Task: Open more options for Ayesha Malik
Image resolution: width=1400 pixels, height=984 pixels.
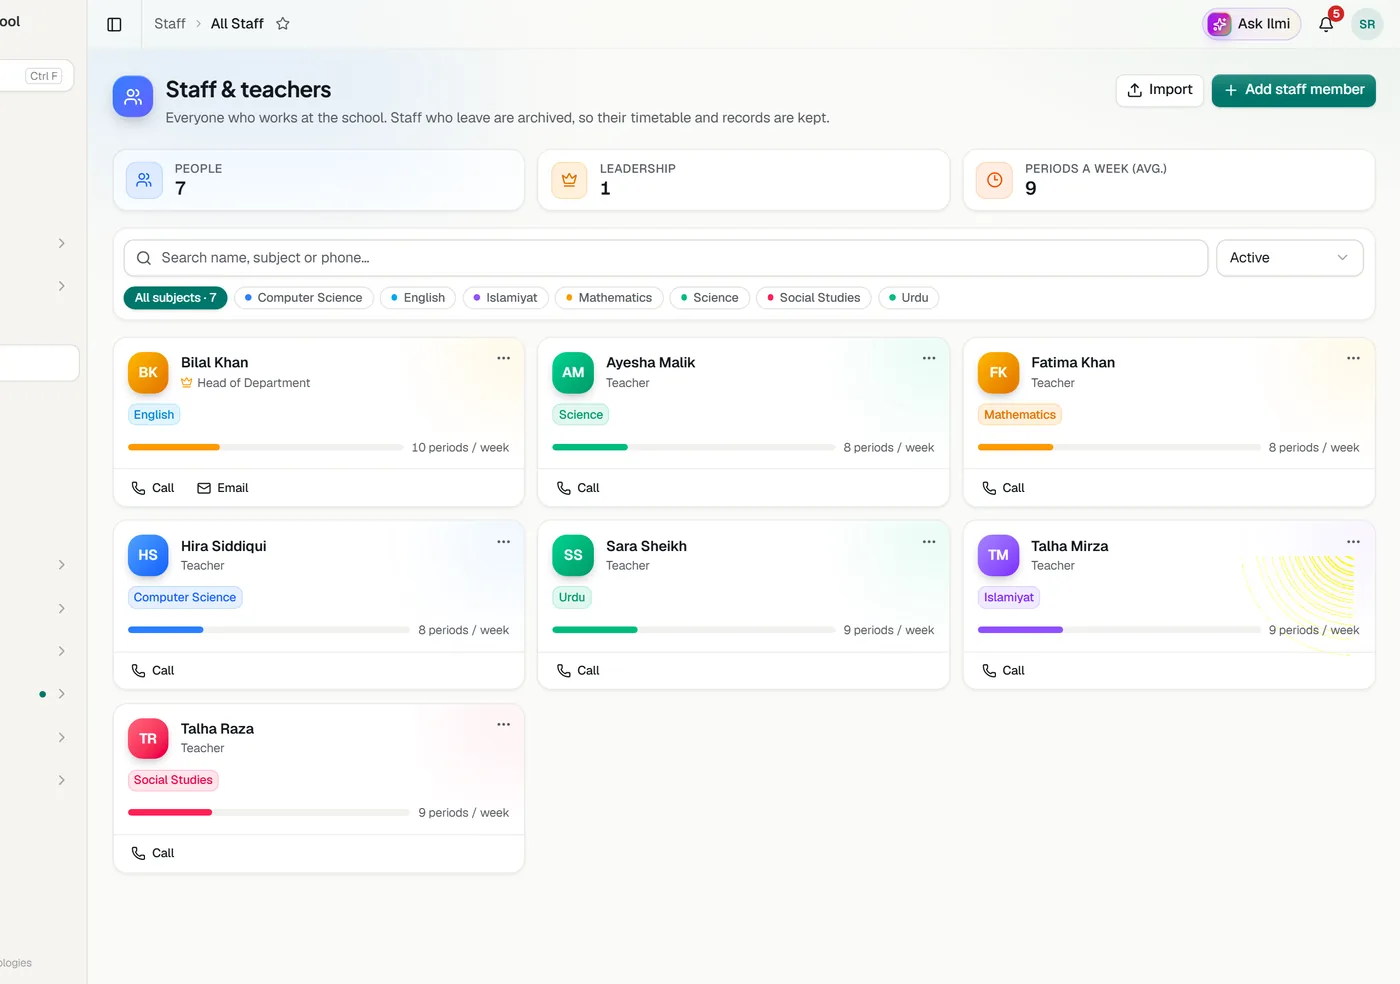Action: click(x=929, y=358)
